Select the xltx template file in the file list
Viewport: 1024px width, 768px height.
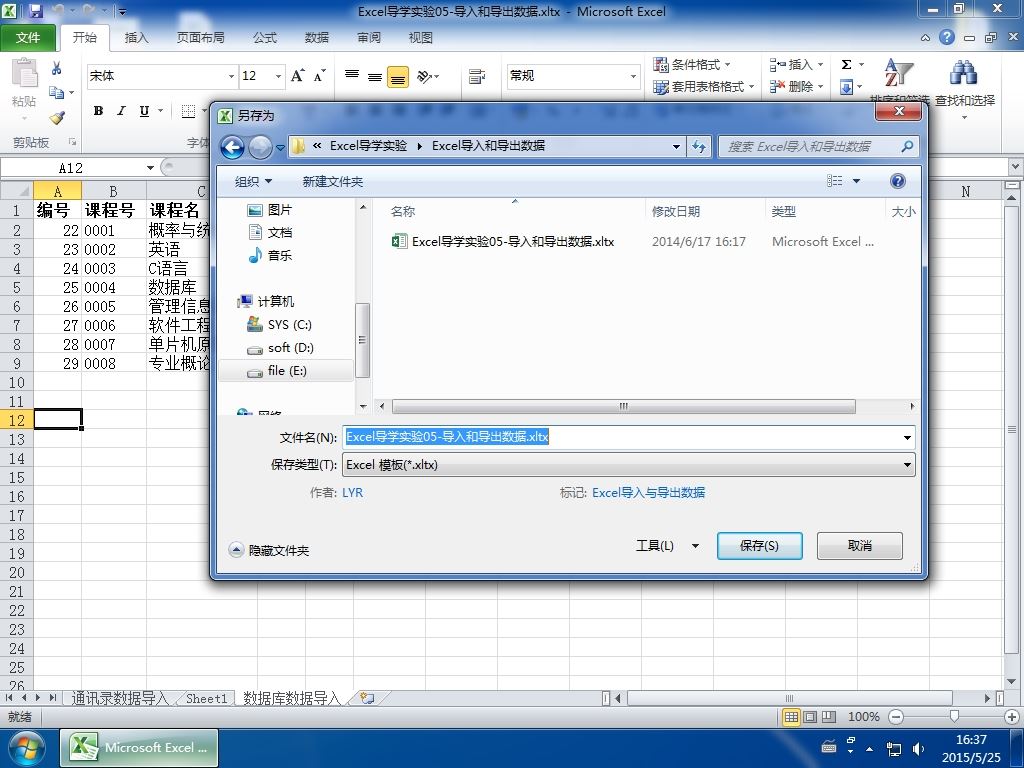click(503, 242)
